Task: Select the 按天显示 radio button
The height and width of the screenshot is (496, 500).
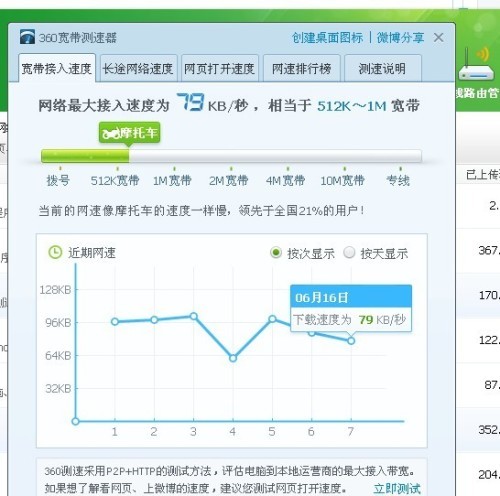Action: [x=349, y=253]
